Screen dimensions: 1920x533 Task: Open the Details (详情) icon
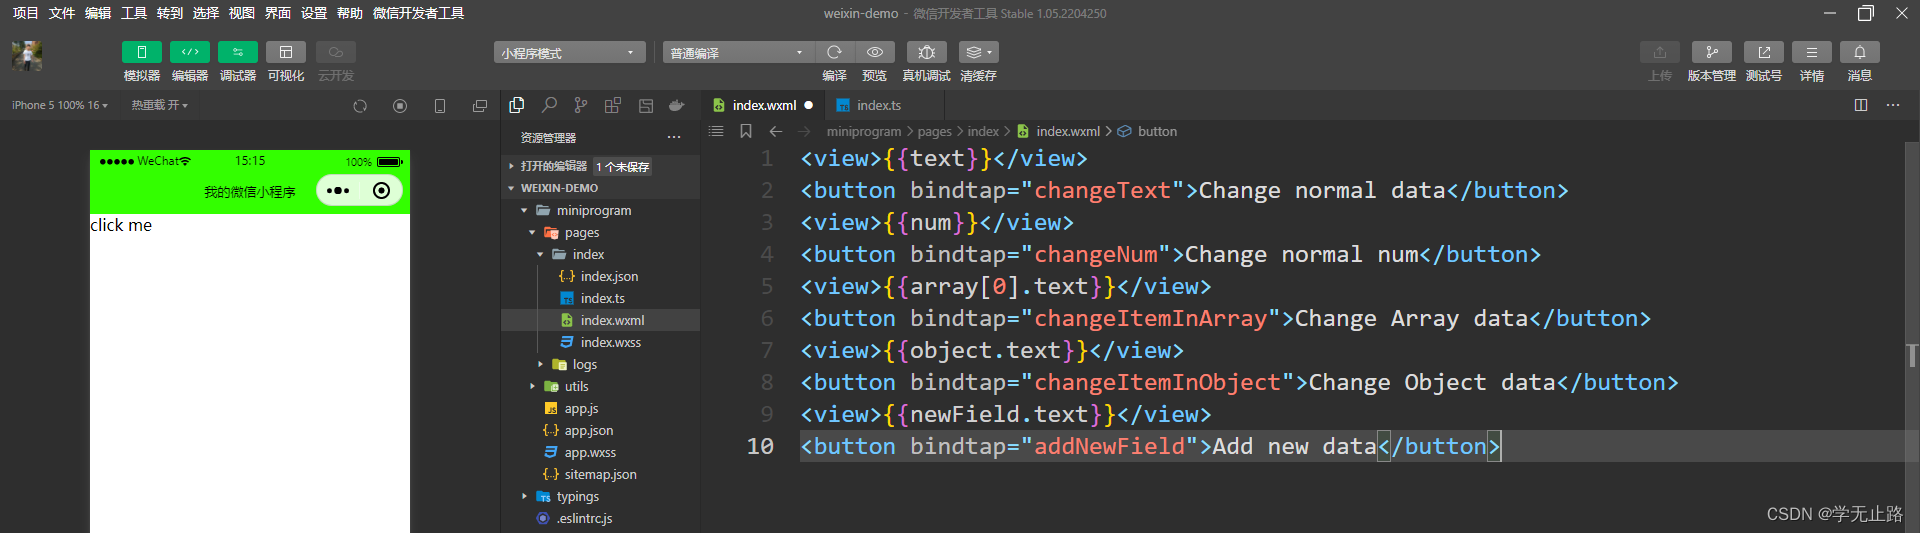(1811, 52)
